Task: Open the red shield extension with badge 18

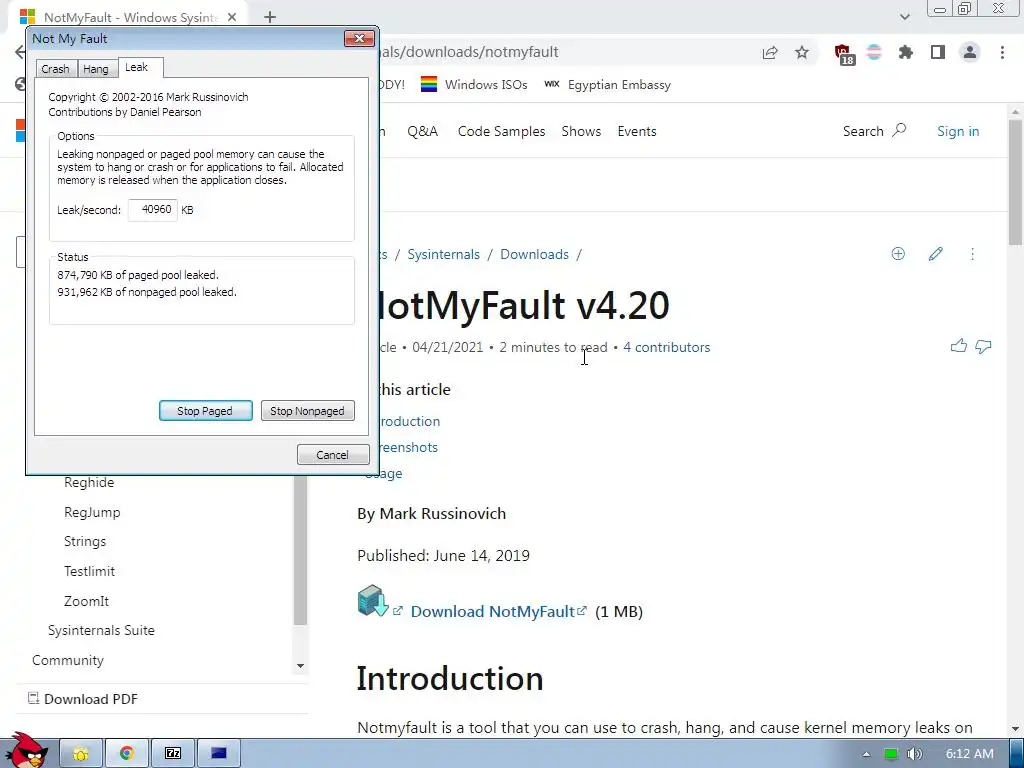Action: [844, 54]
